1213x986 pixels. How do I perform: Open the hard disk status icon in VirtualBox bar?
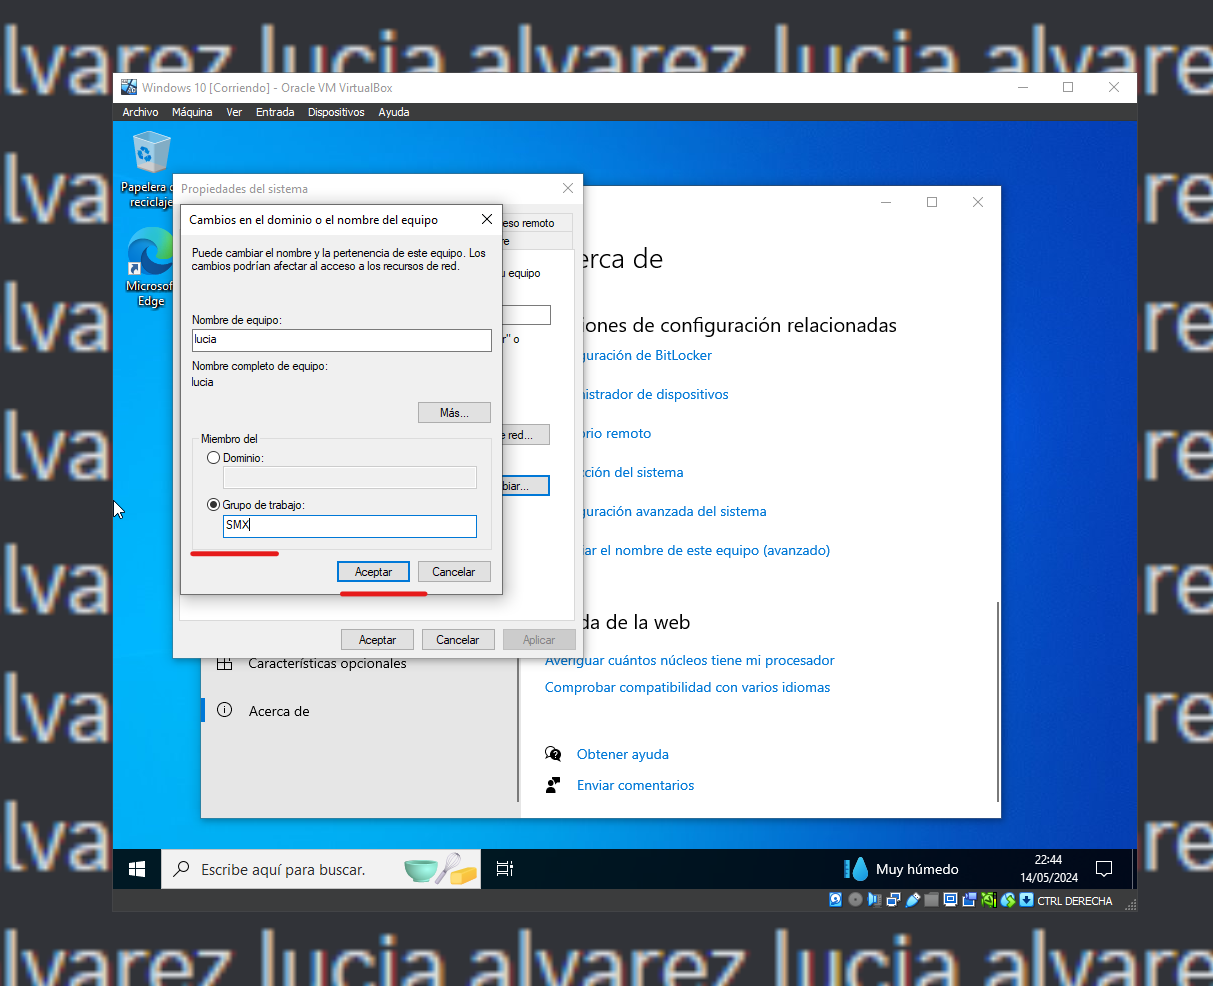tap(835, 900)
